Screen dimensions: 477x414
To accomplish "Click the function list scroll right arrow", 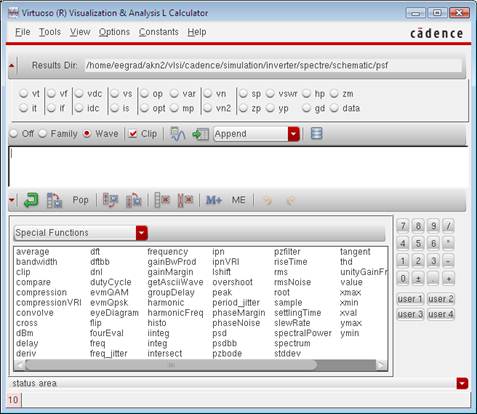I will (x=381, y=365).
